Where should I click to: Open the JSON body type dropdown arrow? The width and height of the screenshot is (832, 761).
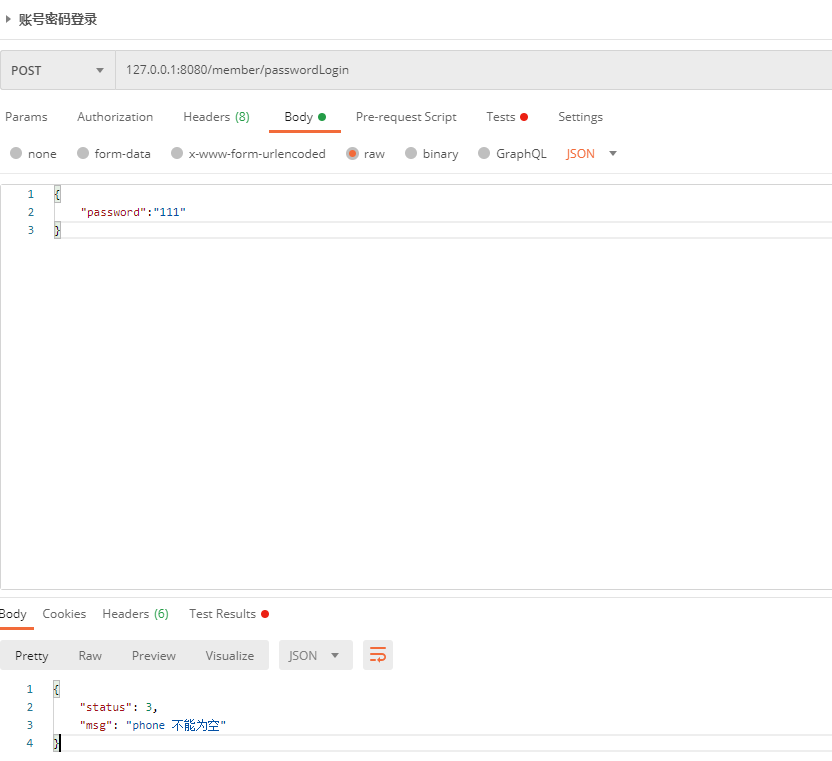613,153
